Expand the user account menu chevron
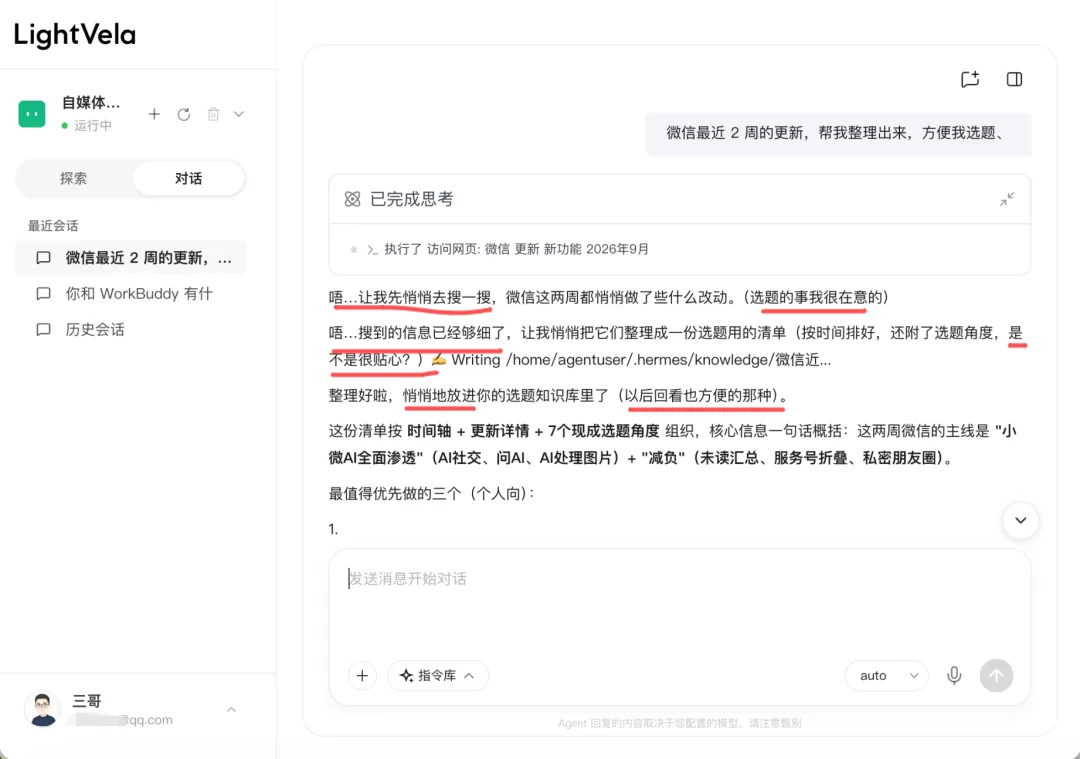Image resolution: width=1080 pixels, height=759 pixels. 231,709
